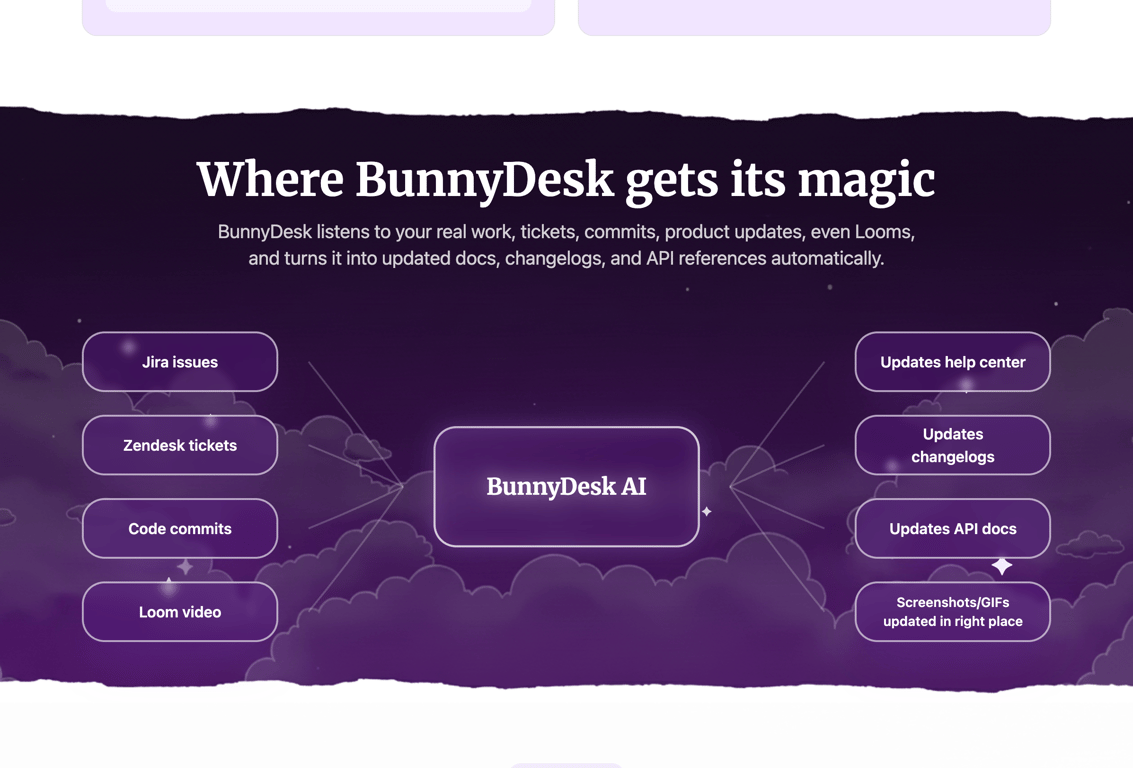The height and width of the screenshot is (768, 1133).
Task: Click the paragraph starting 'BunnyDesk listens to your real work'
Action: coord(566,245)
